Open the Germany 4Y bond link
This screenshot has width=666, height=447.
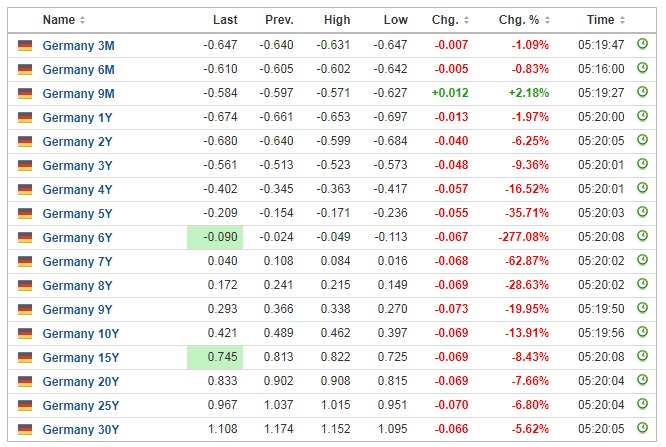[x=77, y=190]
